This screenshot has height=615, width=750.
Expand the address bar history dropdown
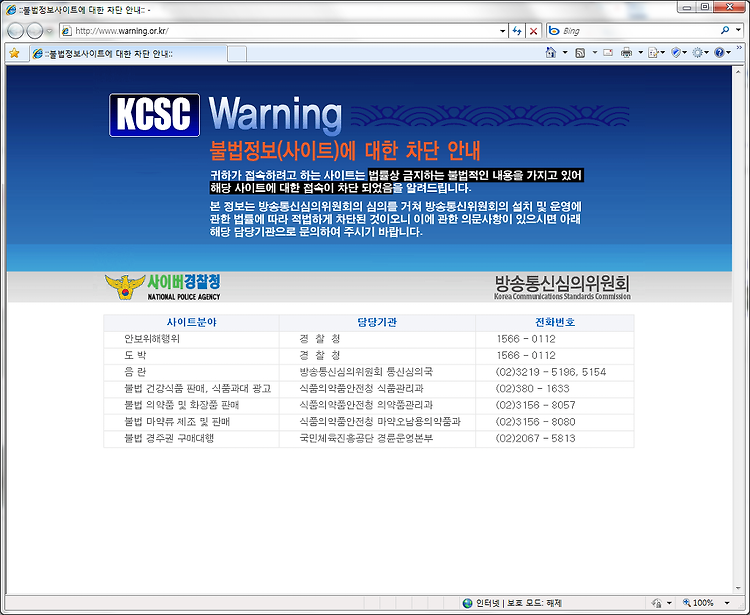(x=502, y=31)
